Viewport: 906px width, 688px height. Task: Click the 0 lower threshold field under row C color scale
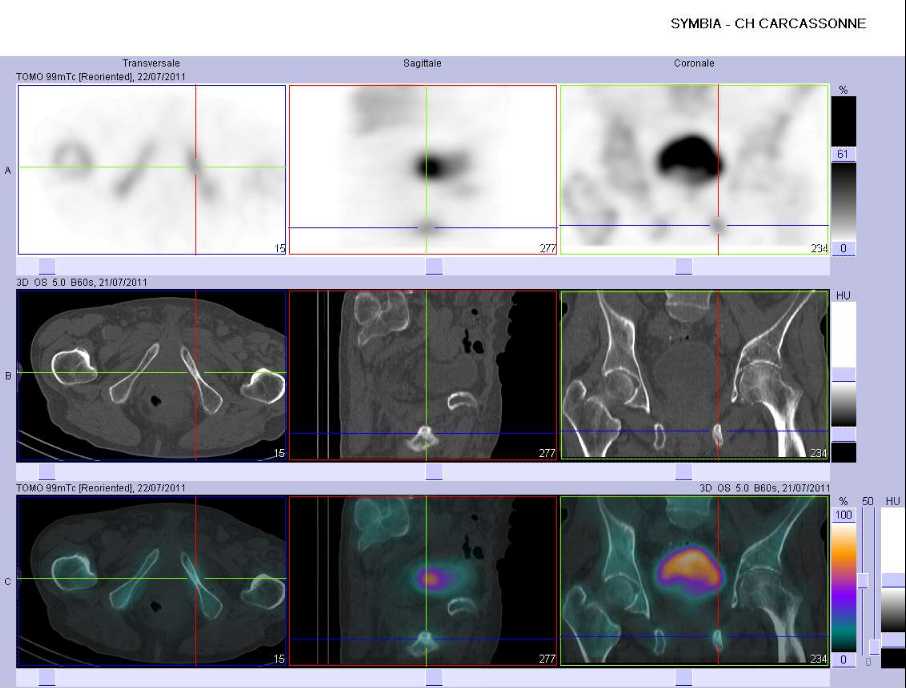pos(844,660)
